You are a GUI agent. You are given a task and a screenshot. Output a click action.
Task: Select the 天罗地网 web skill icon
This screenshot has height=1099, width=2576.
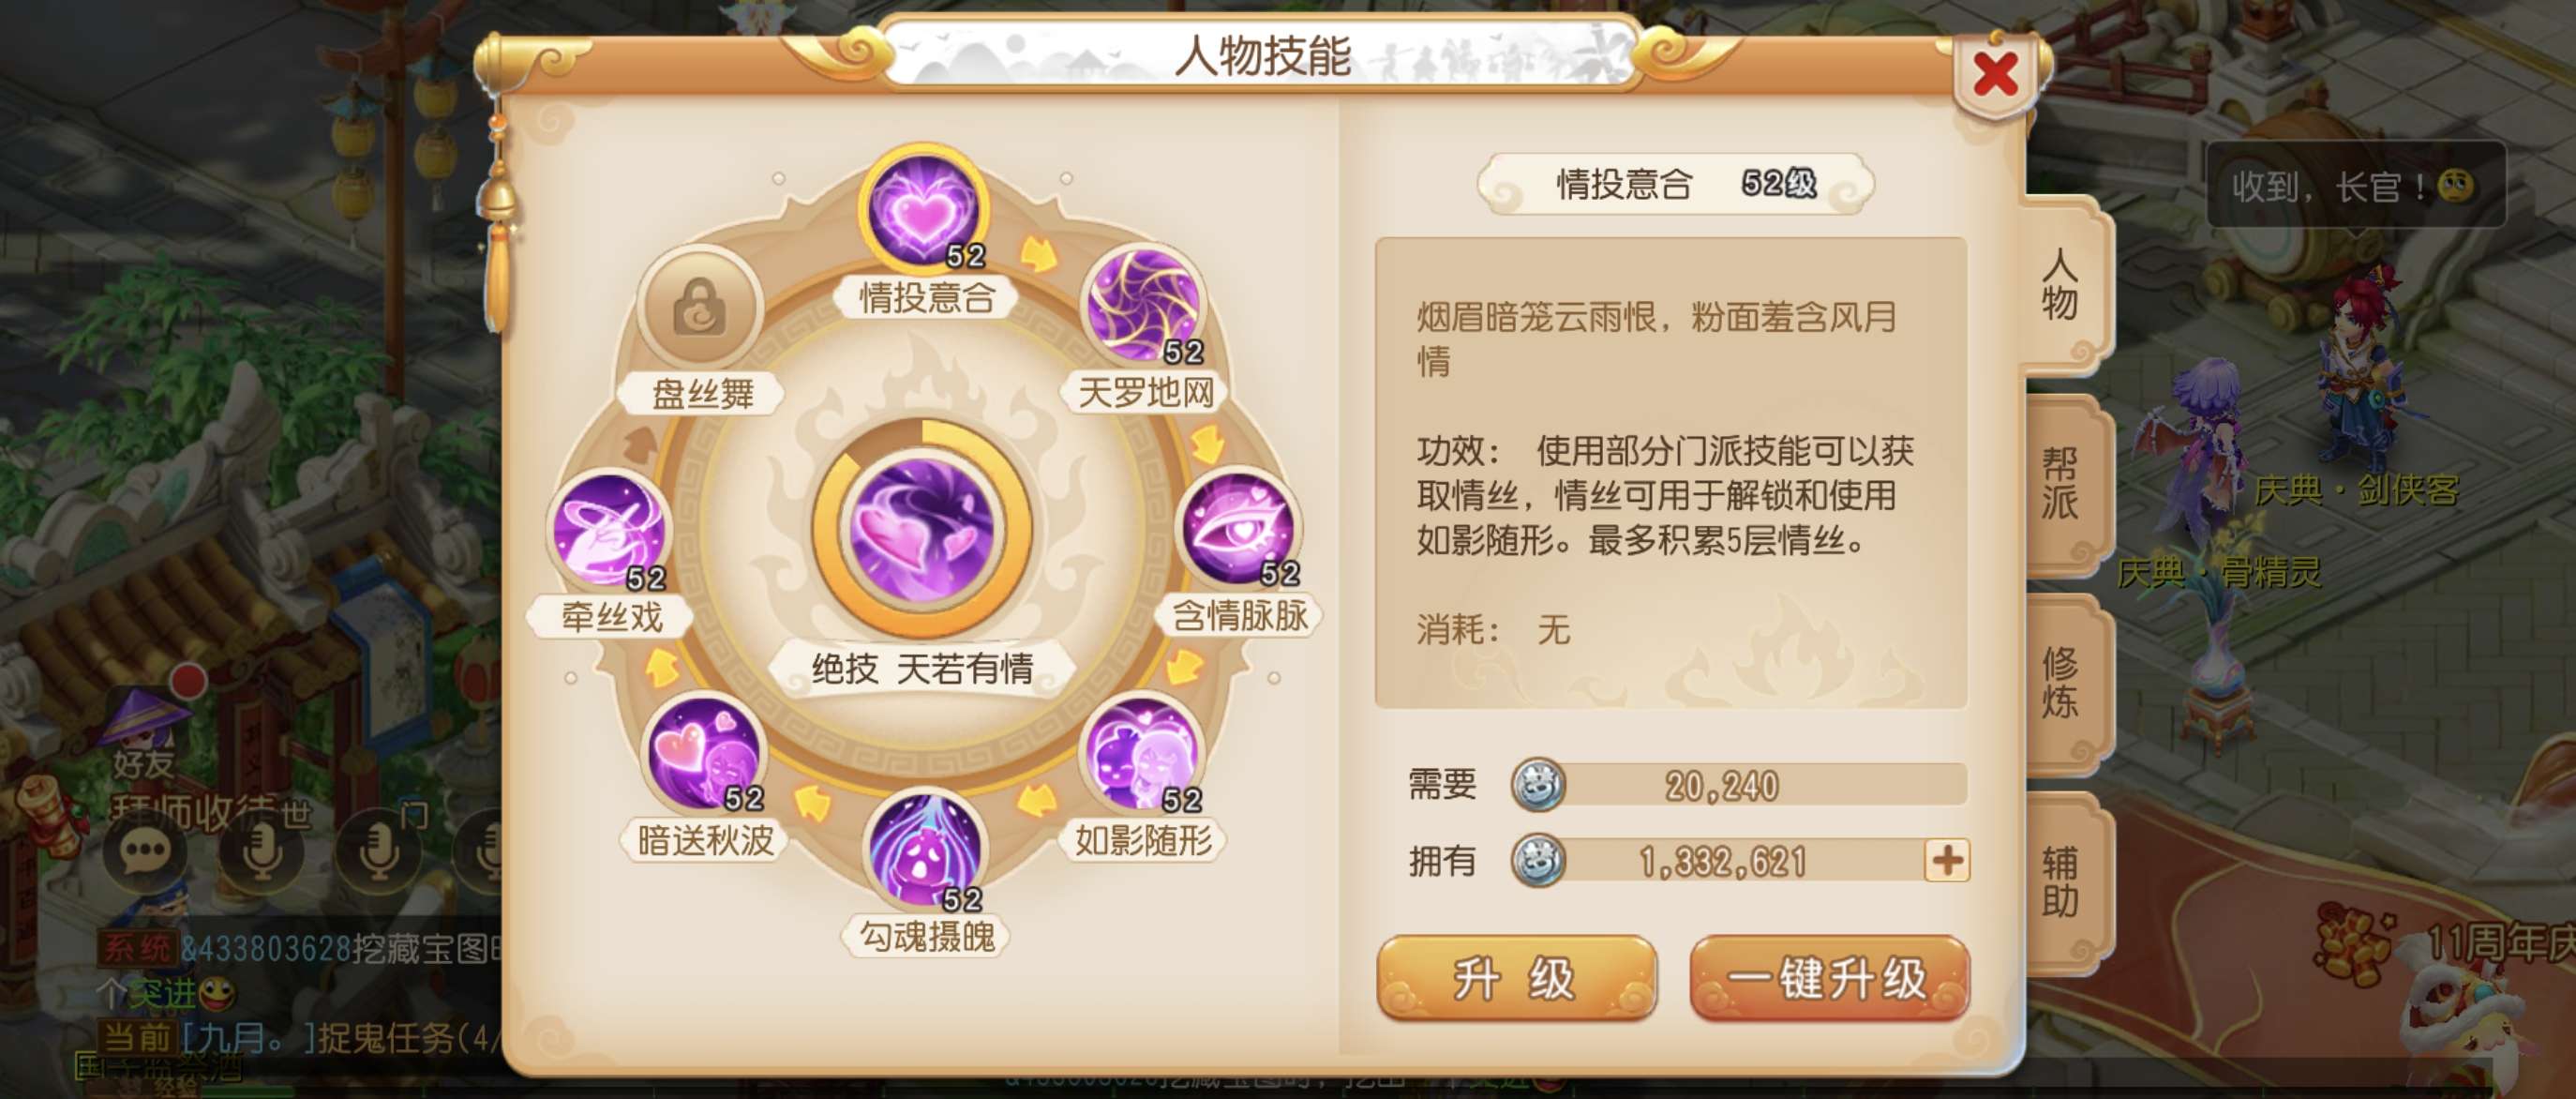point(1144,305)
